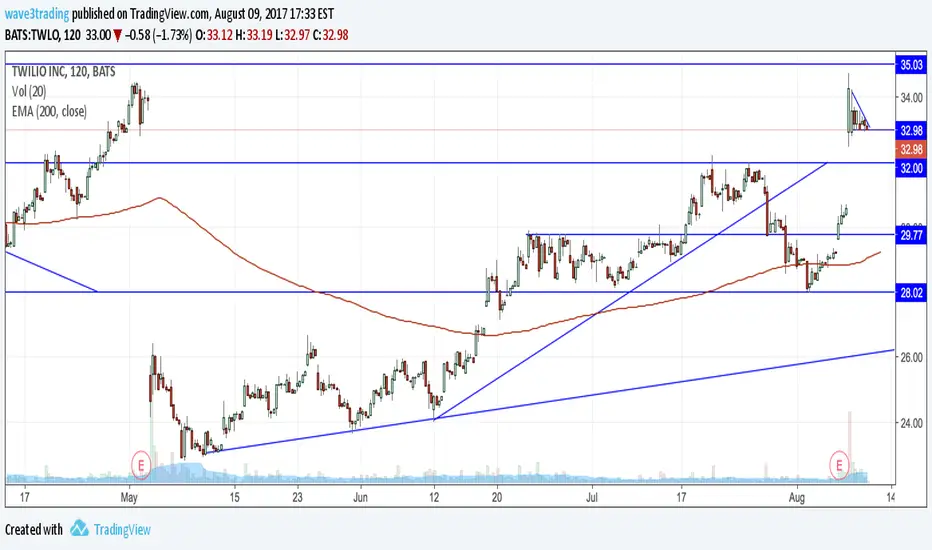Click the 12 date label on time axis
The width and height of the screenshot is (932, 550).
click(x=434, y=497)
